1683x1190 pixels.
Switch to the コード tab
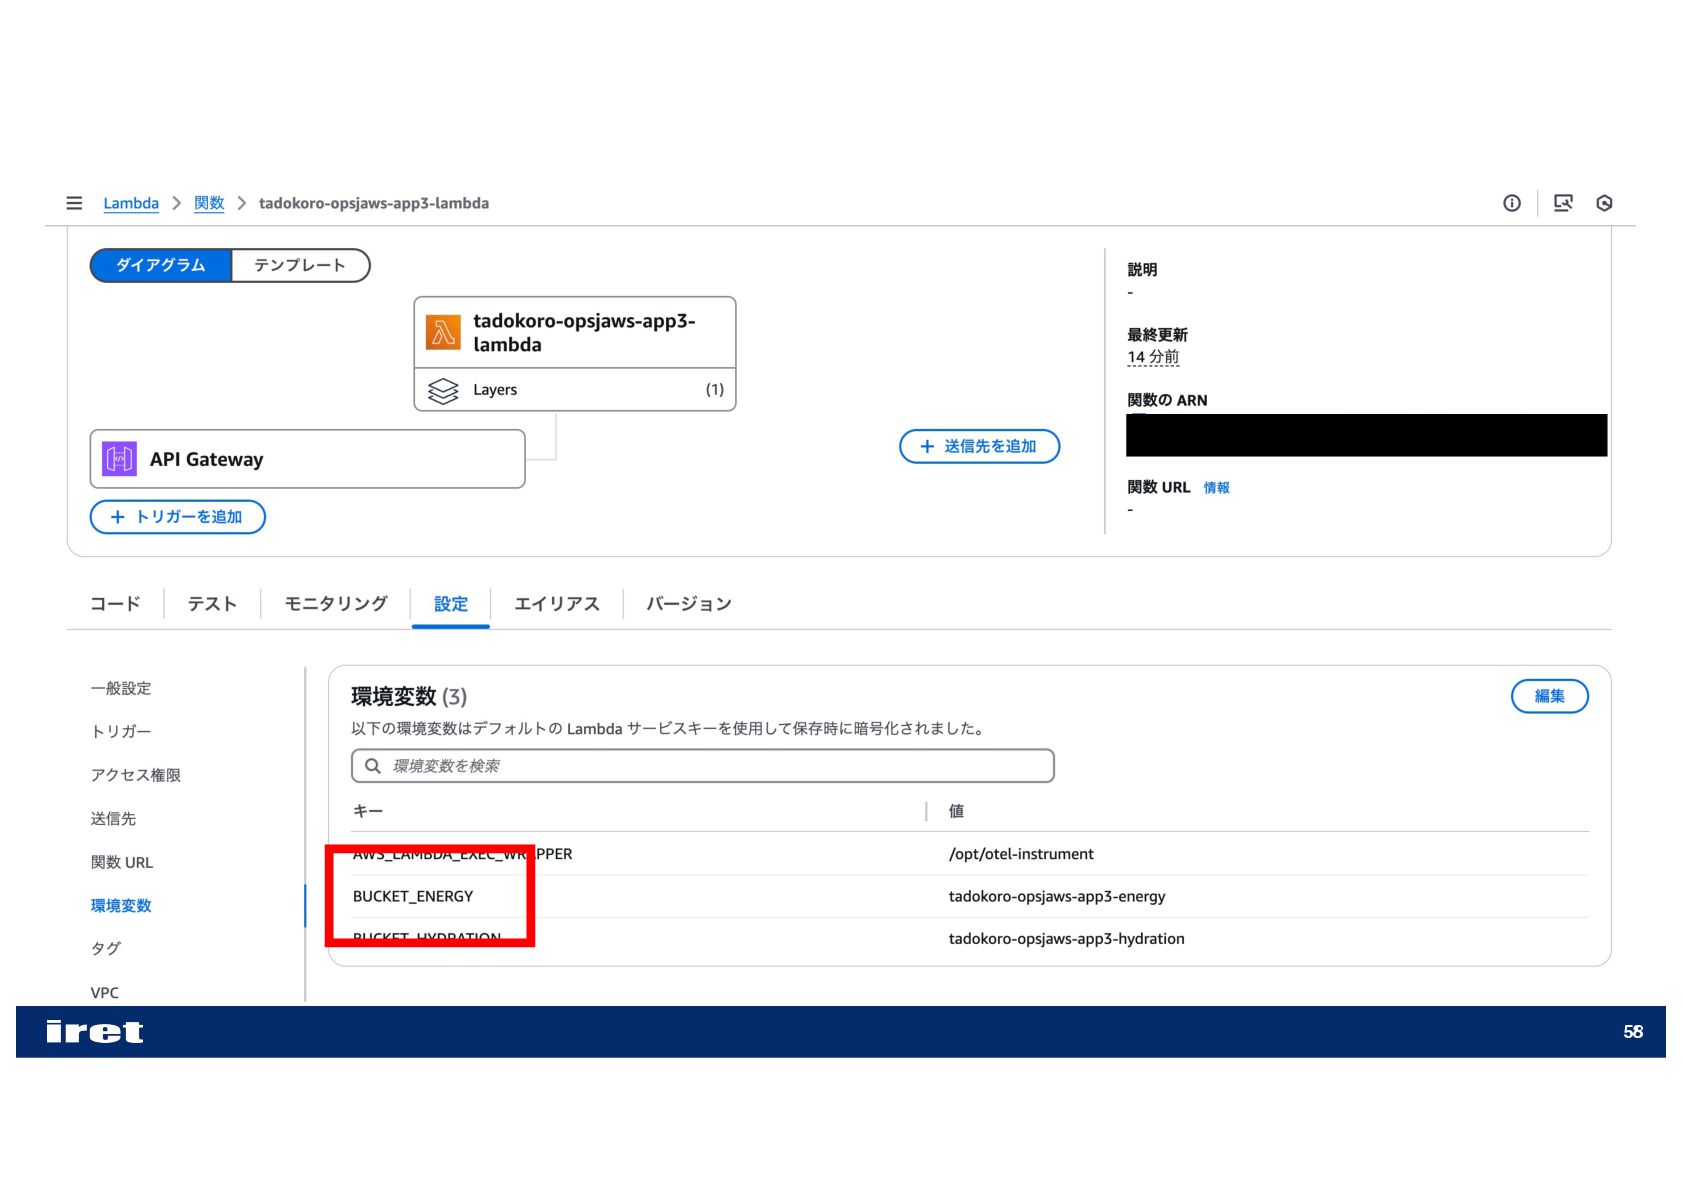[x=115, y=604]
